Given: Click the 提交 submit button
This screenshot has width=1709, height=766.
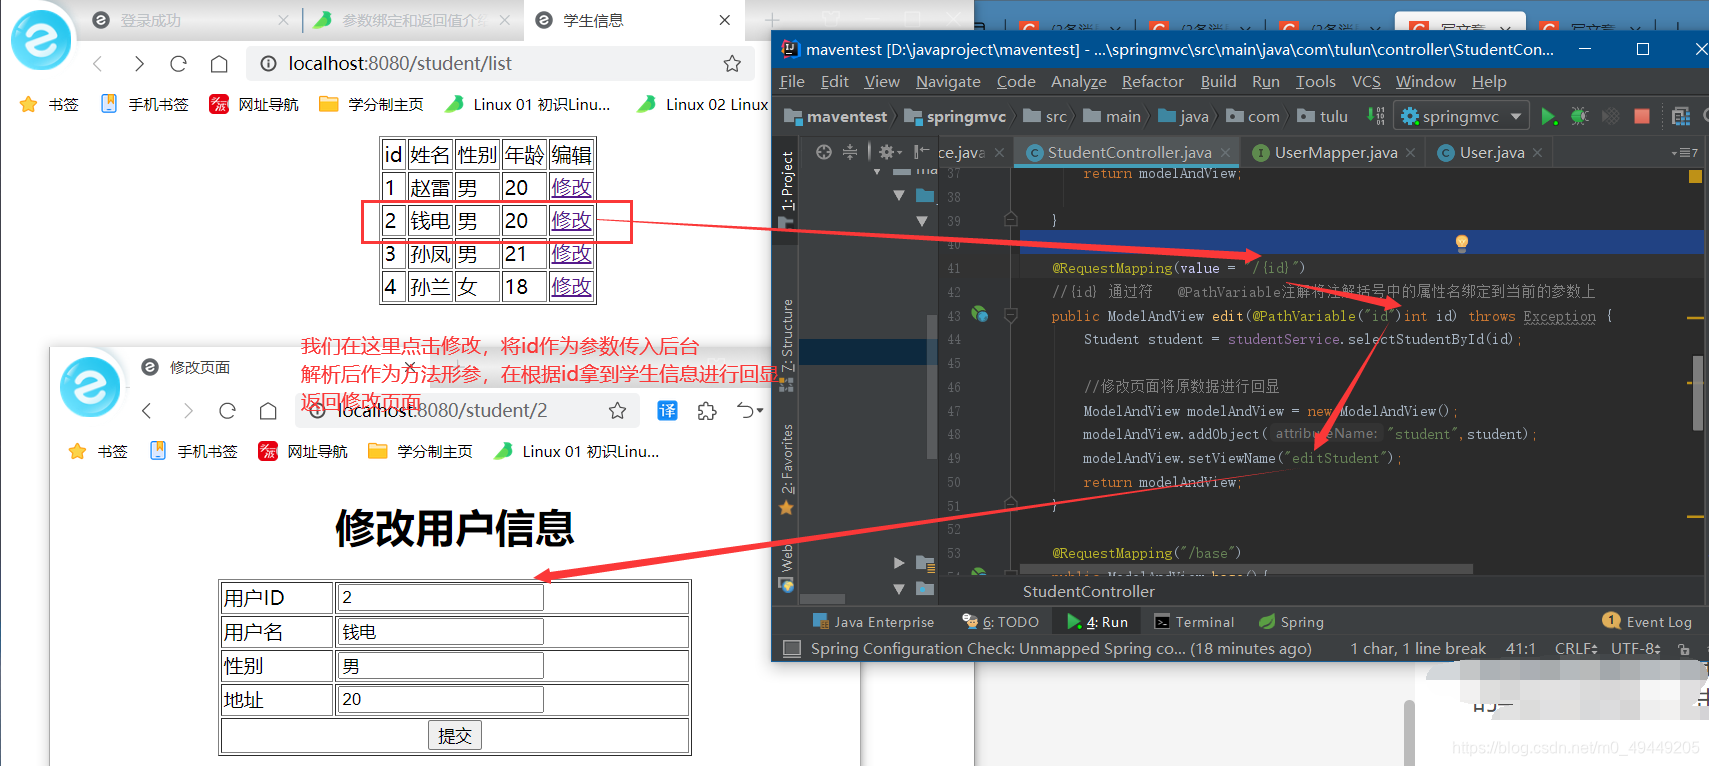Looking at the screenshot, I should click(x=455, y=735).
